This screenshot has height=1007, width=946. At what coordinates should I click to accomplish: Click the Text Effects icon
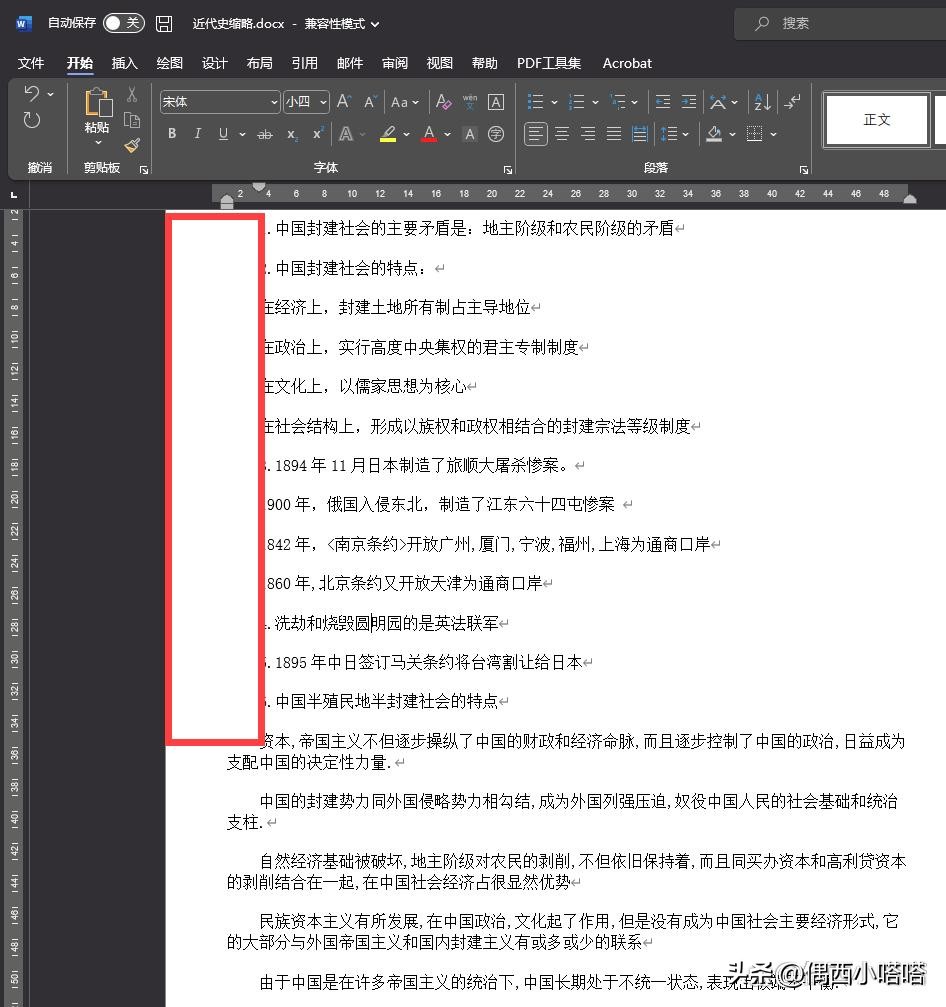pos(346,134)
